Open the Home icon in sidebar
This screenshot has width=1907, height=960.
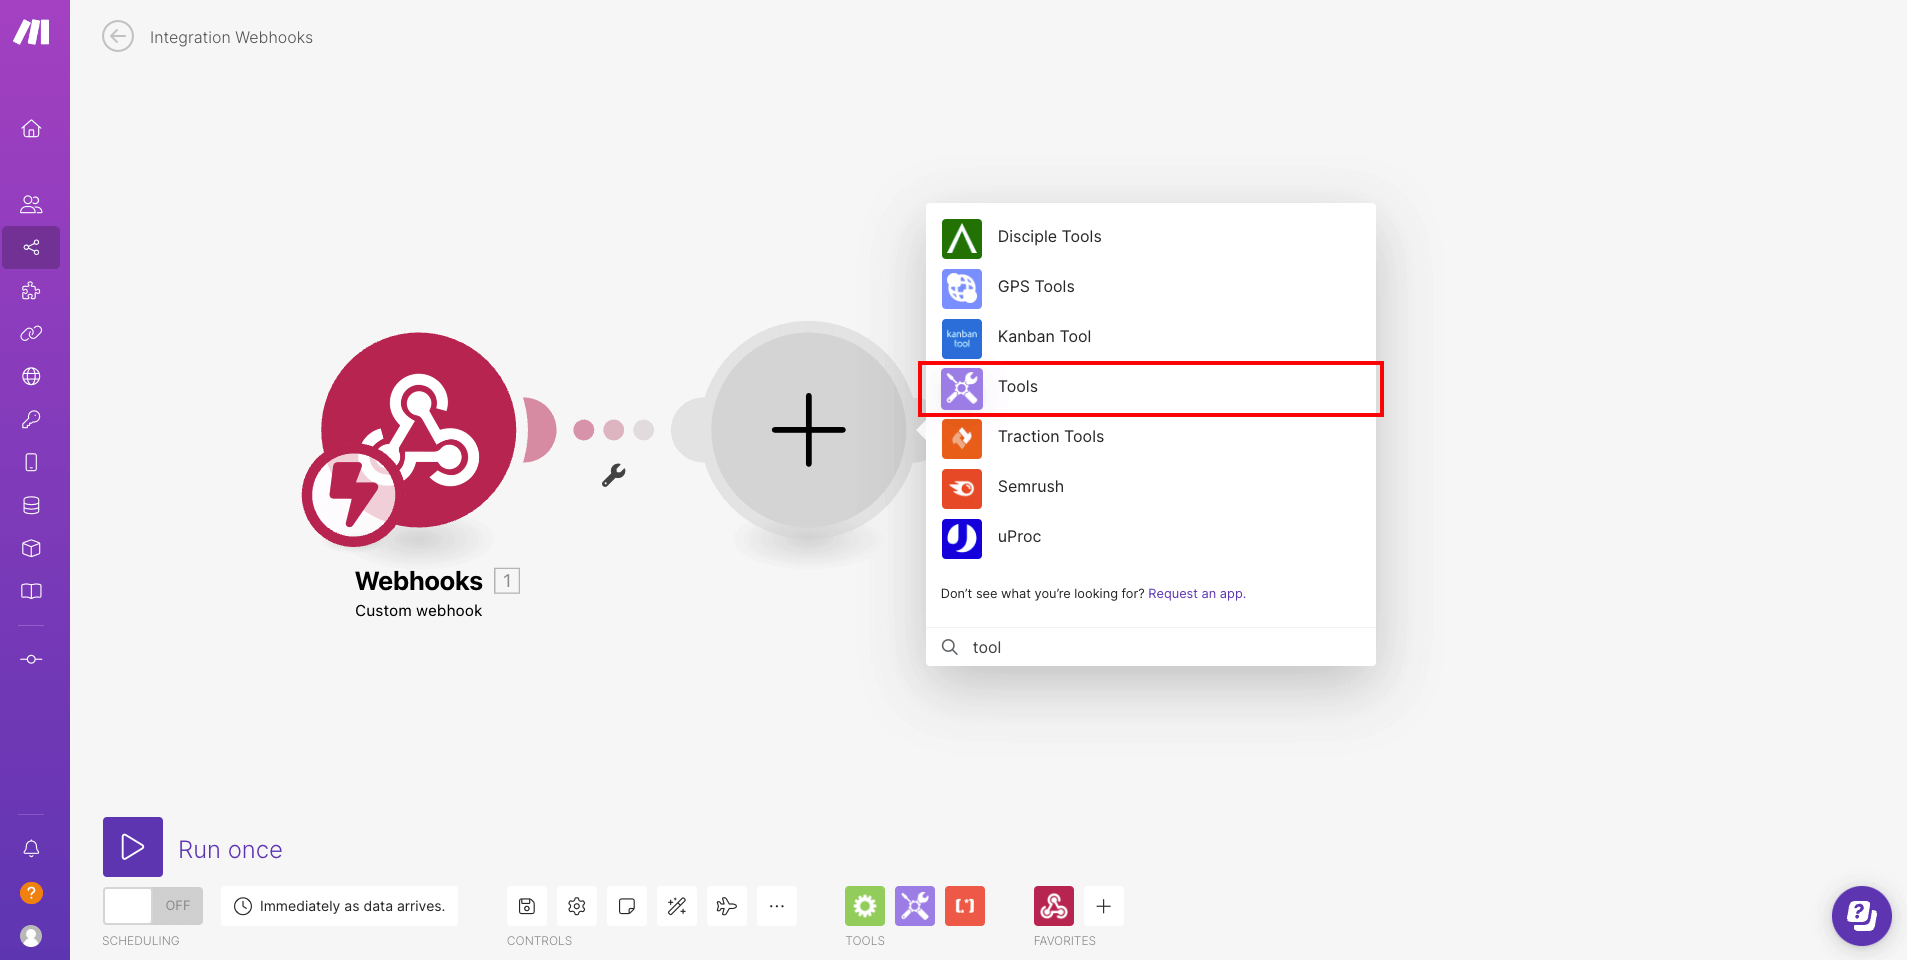pyautogui.click(x=31, y=129)
